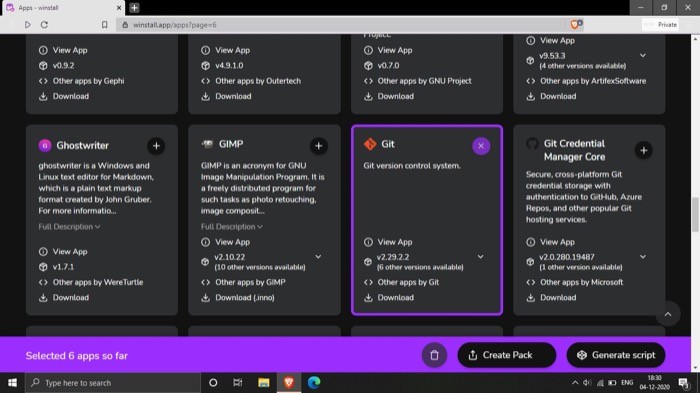
Task: Open View App above v0.9.2
Action: [63, 50]
